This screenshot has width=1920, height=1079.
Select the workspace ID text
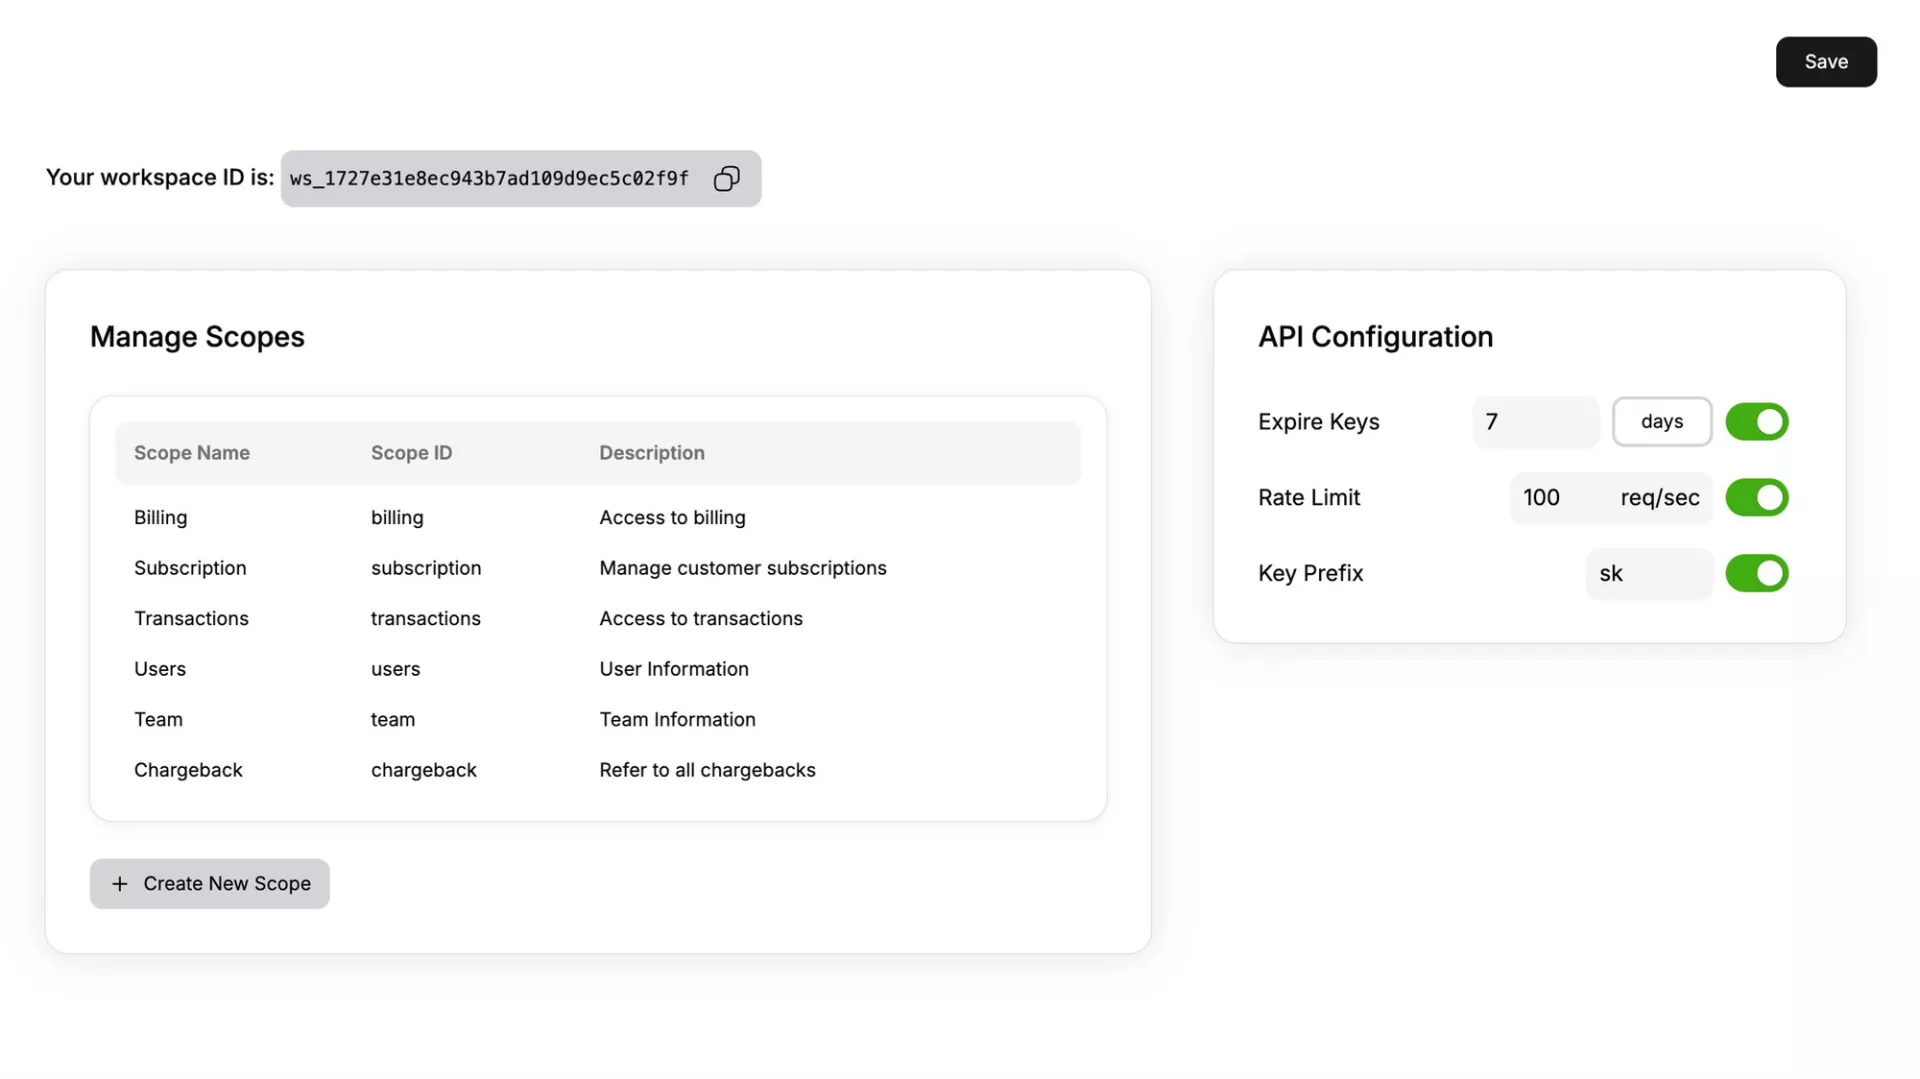click(x=489, y=179)
